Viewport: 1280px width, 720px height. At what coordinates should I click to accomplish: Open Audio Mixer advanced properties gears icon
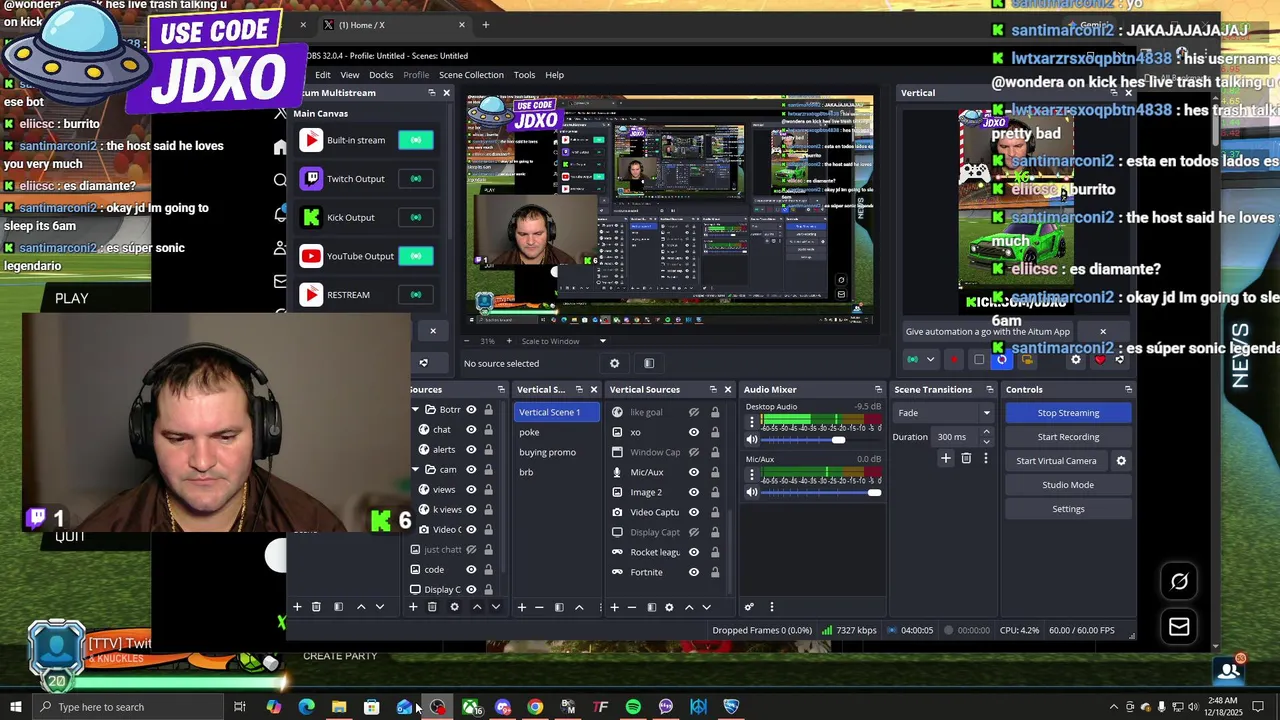click(749, 607)
